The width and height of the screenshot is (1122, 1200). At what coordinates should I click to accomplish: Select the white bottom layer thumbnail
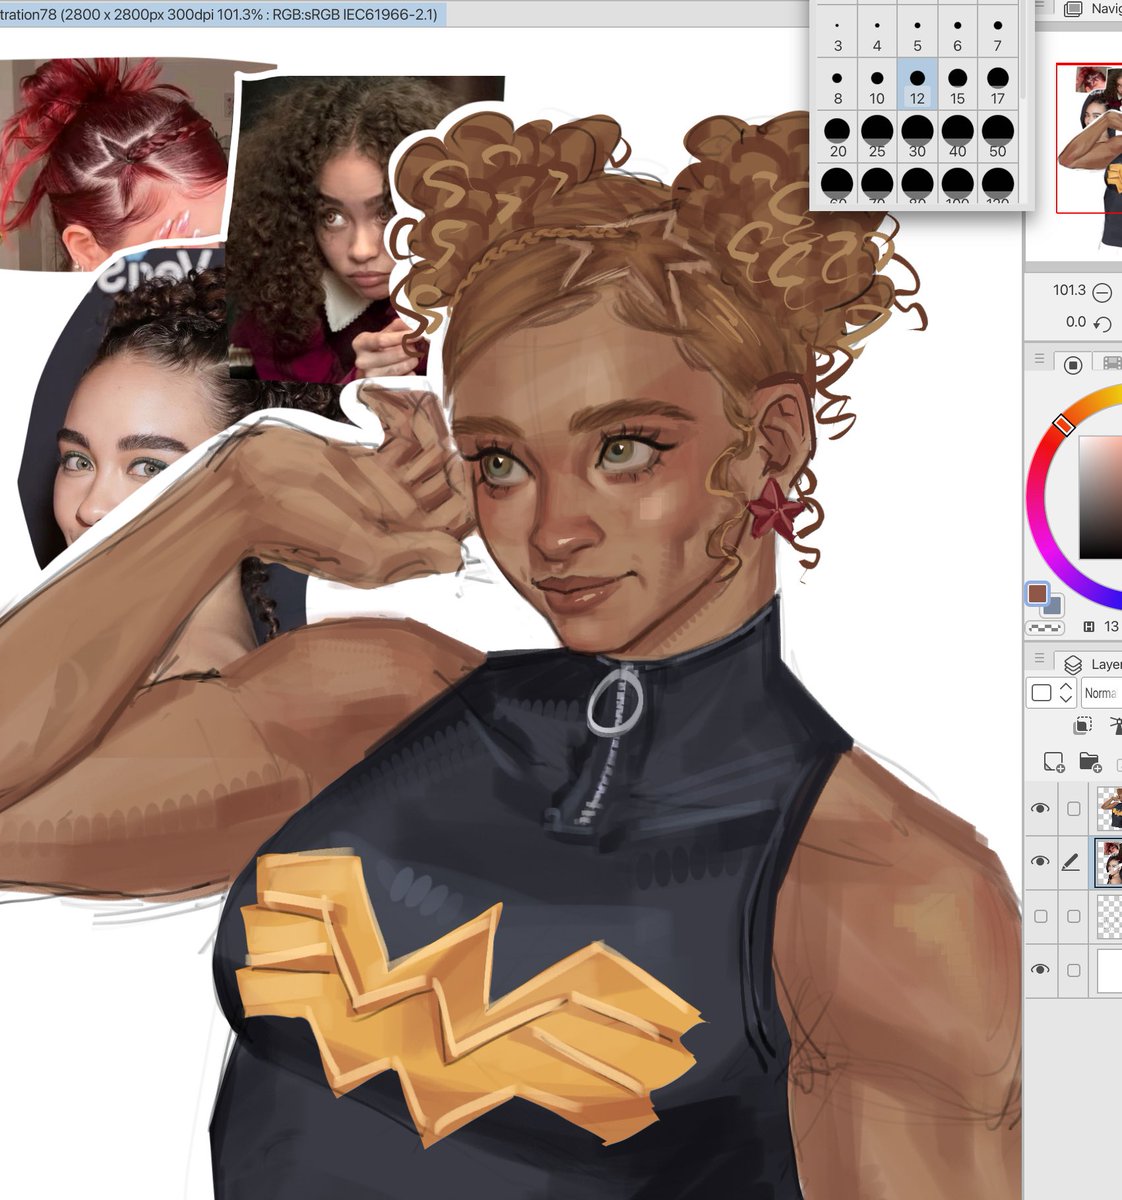point(1109,970)
